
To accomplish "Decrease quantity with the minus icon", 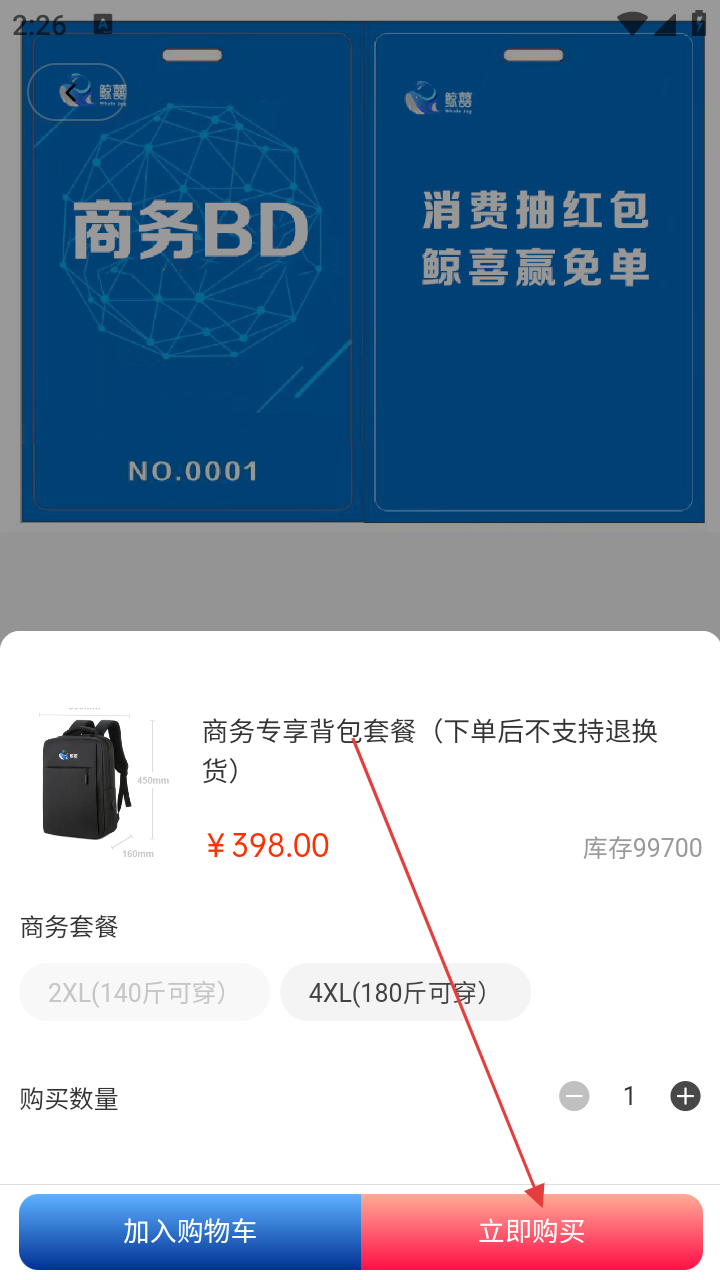I will coord(574,1097).
